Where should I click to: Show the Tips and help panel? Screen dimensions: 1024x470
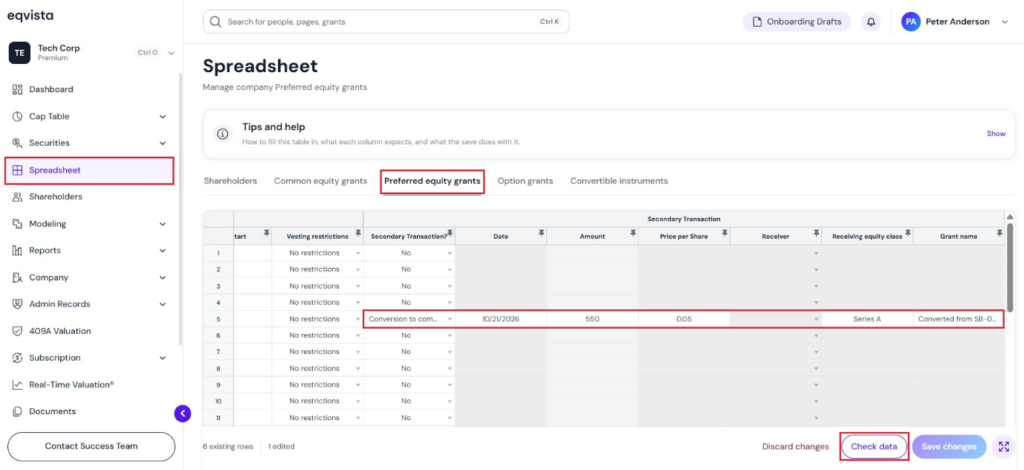[996, 133]
